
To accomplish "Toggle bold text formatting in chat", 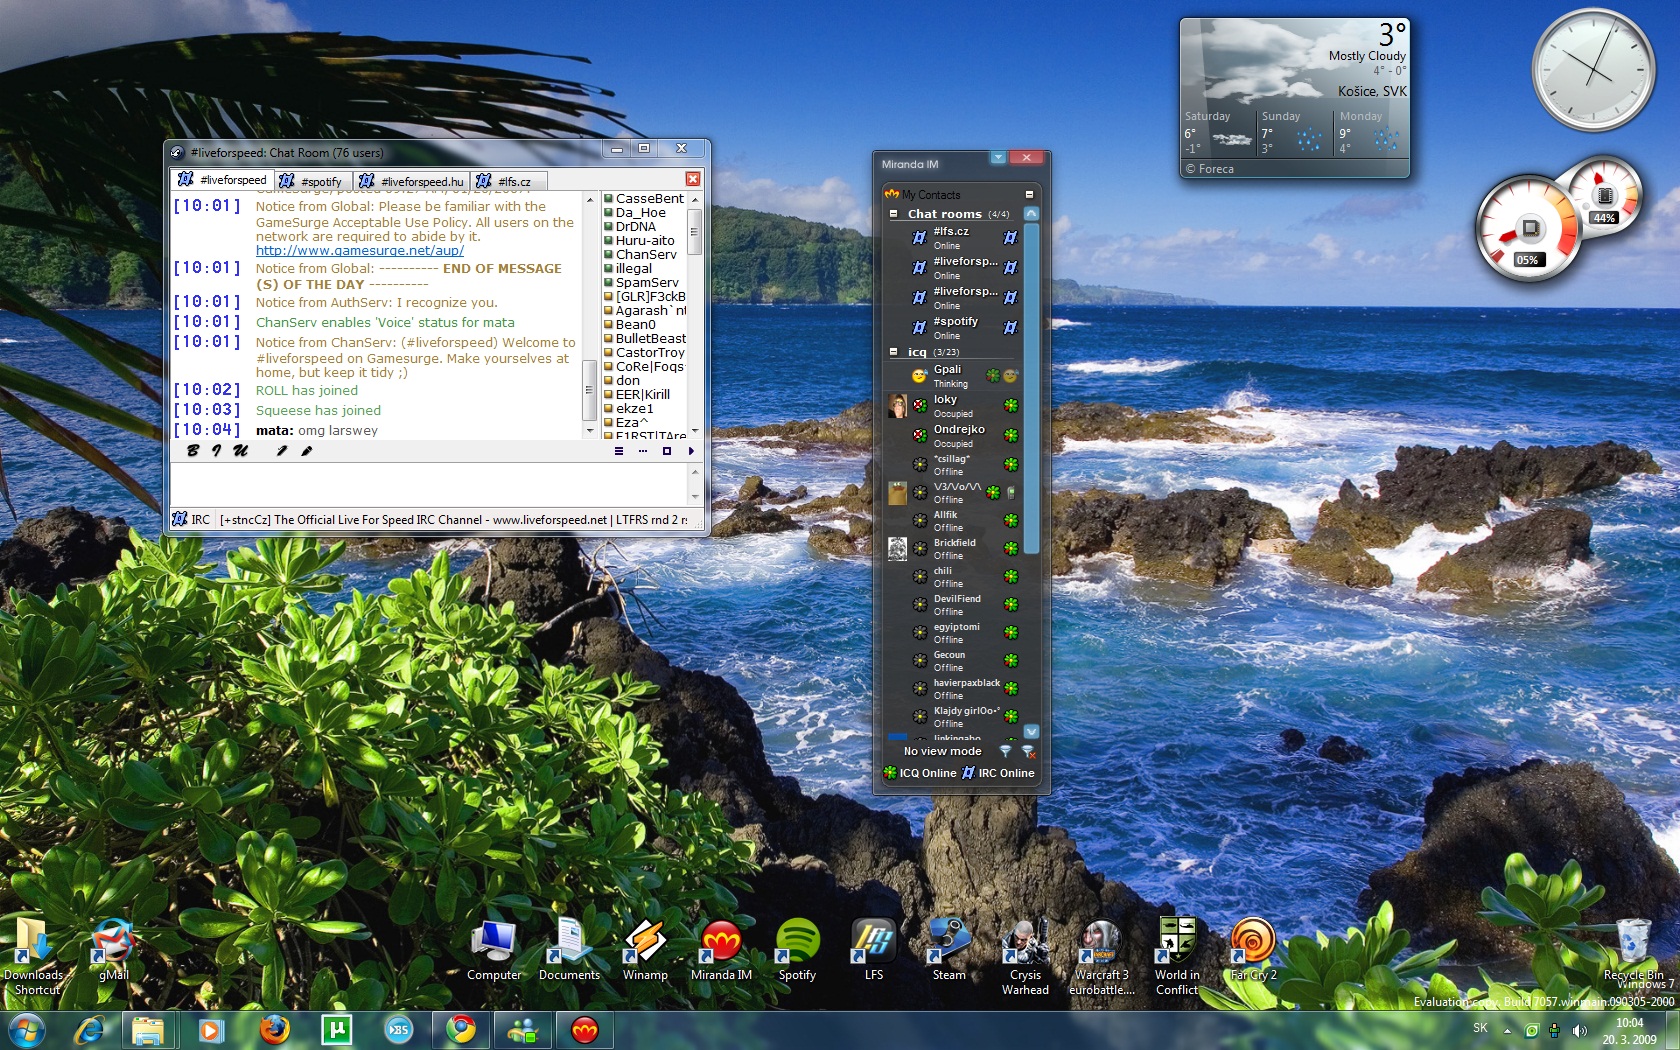I will [192, 451].
